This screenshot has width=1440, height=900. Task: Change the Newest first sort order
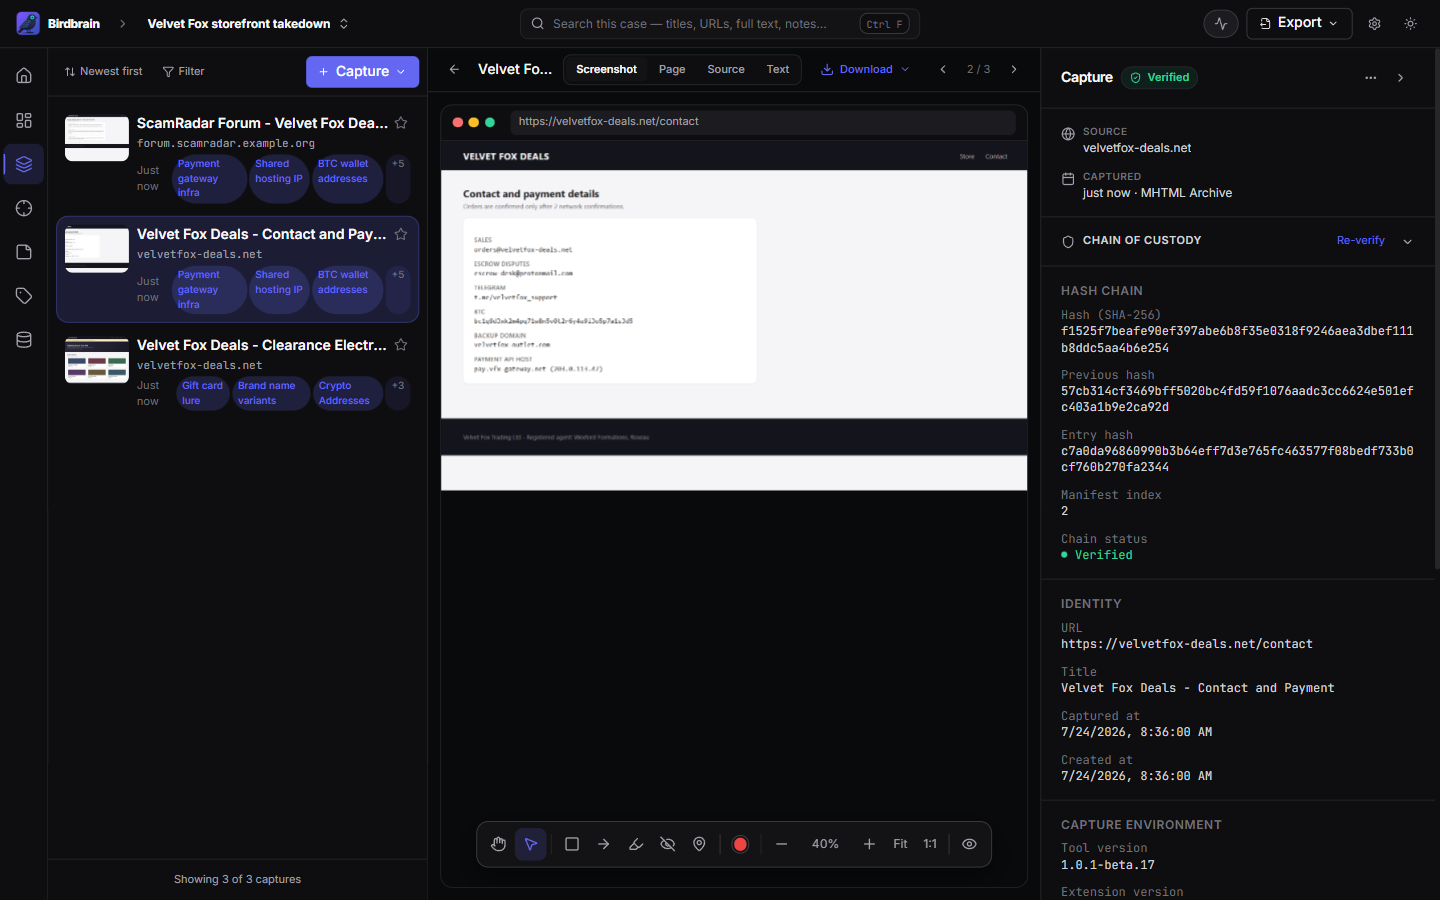click(103, 71)
